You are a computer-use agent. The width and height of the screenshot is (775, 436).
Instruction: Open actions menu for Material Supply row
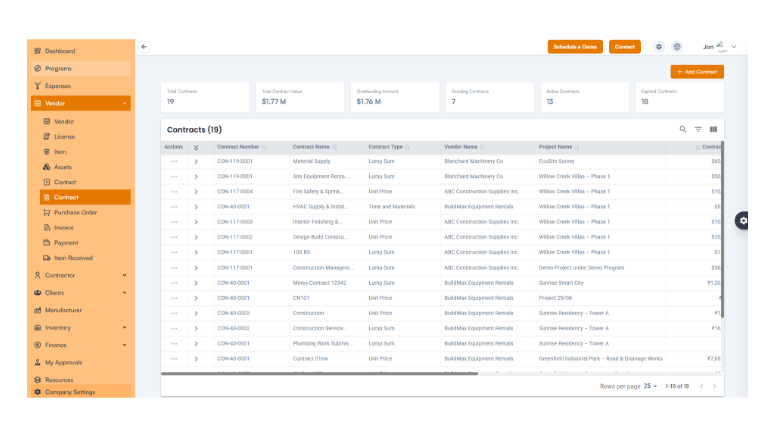click(x=174, y=160)
